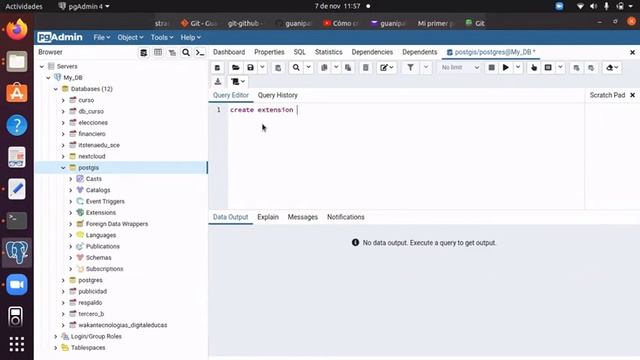Open the Query Tool icon in Browser header

pos(144,53)
